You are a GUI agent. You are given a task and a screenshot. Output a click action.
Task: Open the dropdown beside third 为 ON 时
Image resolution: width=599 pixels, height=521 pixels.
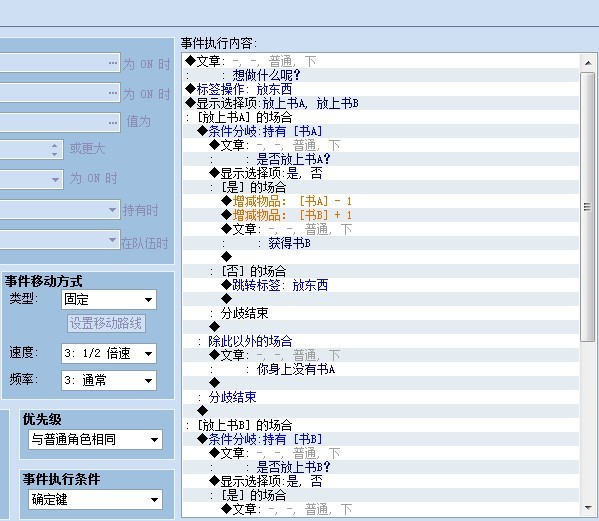pos(56,179)
